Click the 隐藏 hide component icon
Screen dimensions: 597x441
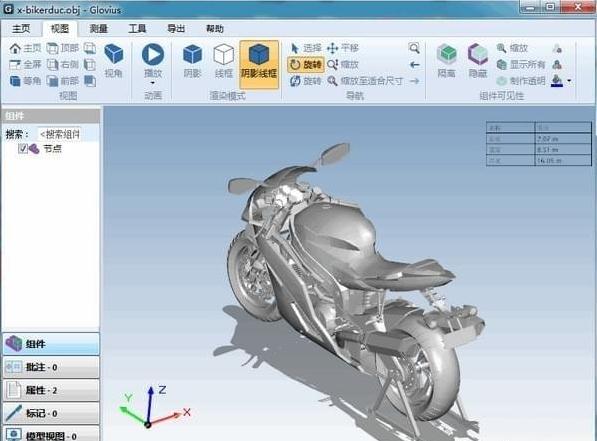pos(478,61)
